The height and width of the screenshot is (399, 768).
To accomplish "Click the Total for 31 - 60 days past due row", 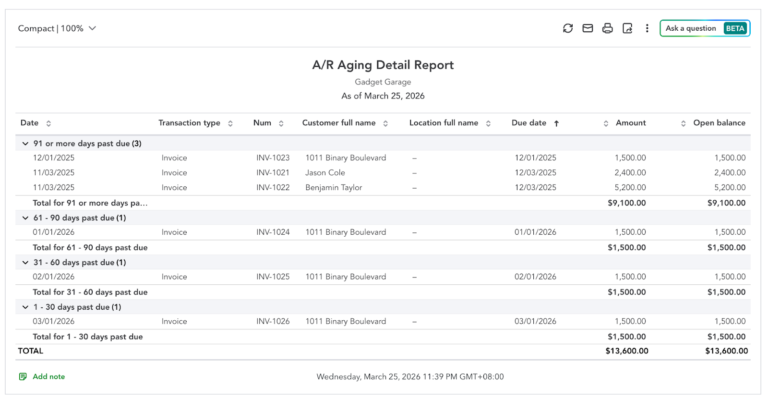I will click(383, 292).
